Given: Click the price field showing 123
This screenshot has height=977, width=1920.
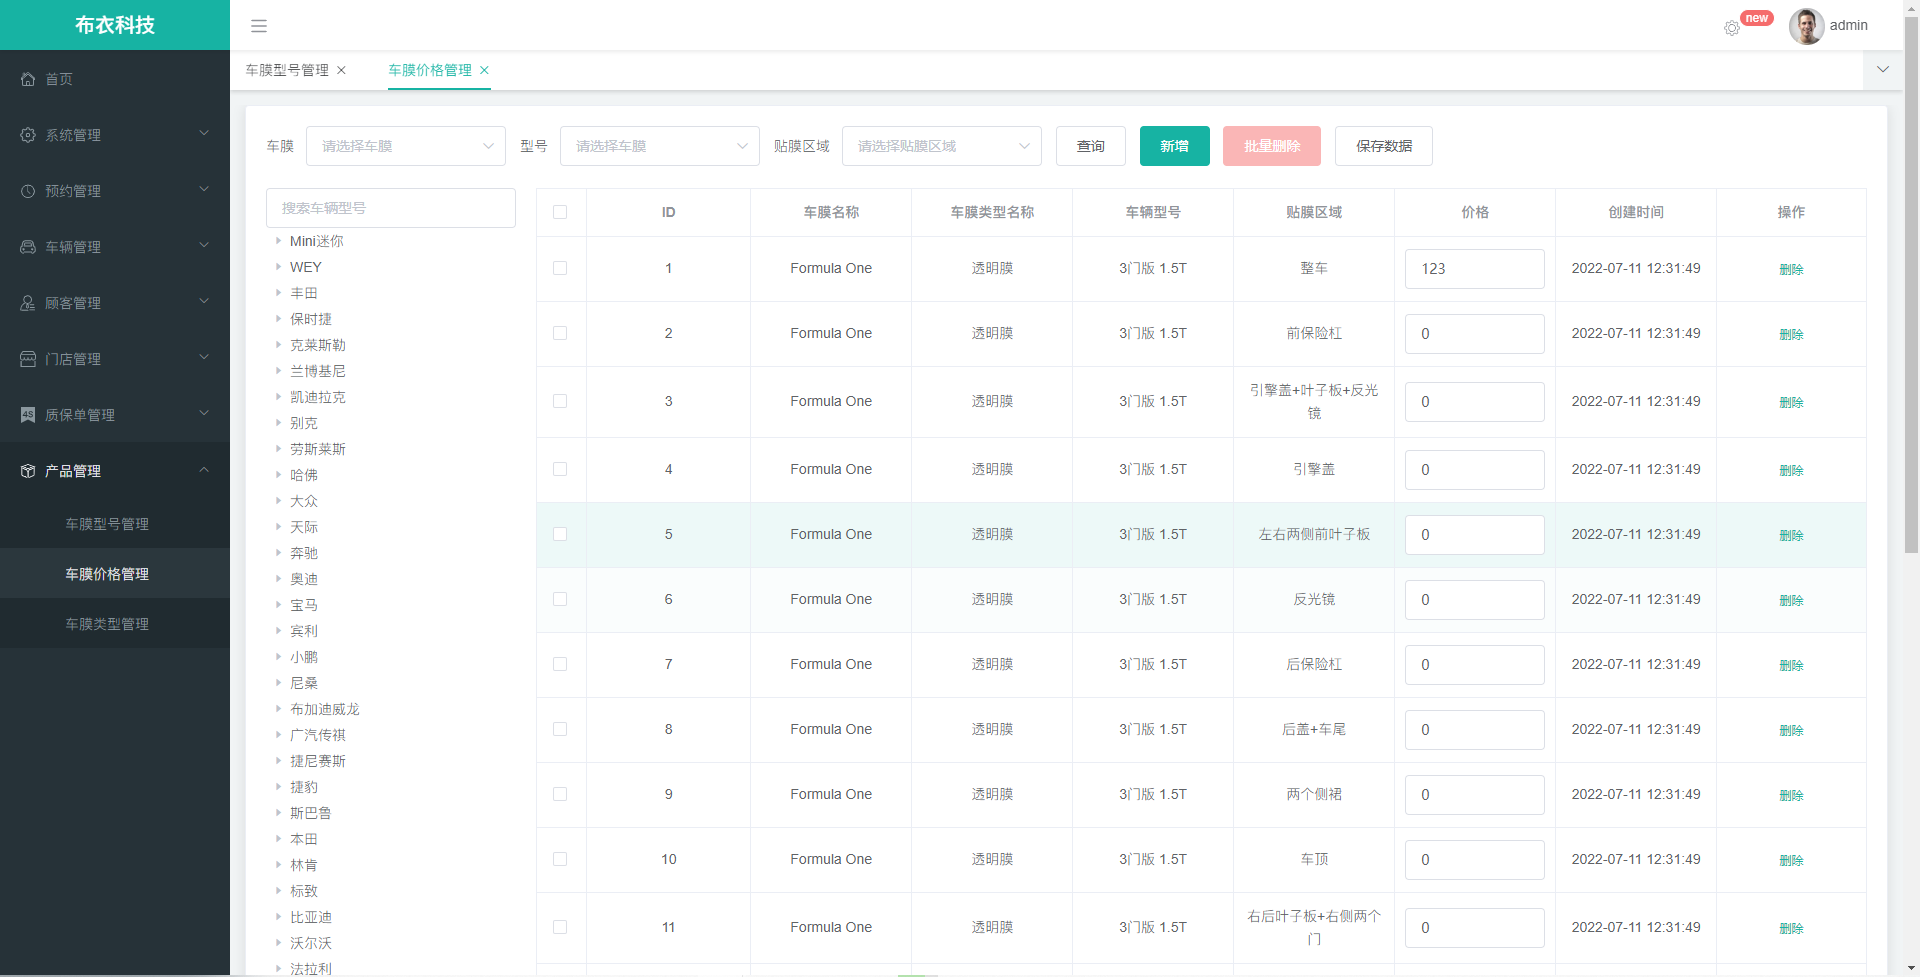Looking at the screenshot, I should [x=1475, y=269].
